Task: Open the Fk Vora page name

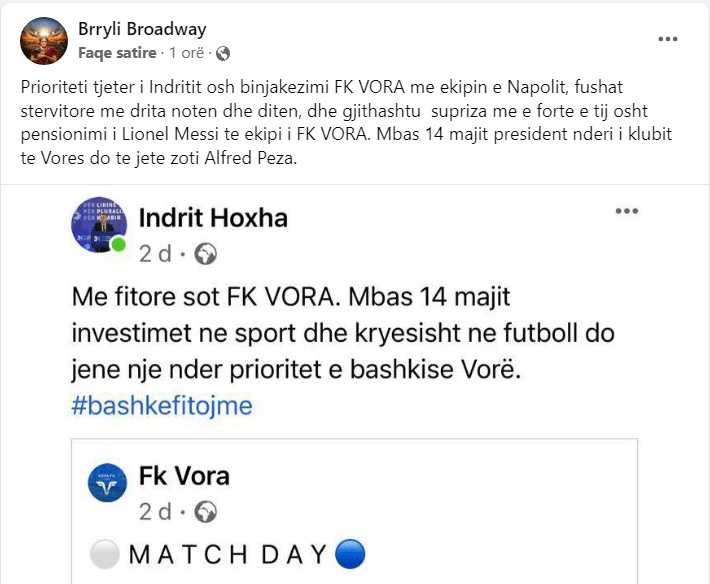Action: (189, 474)
